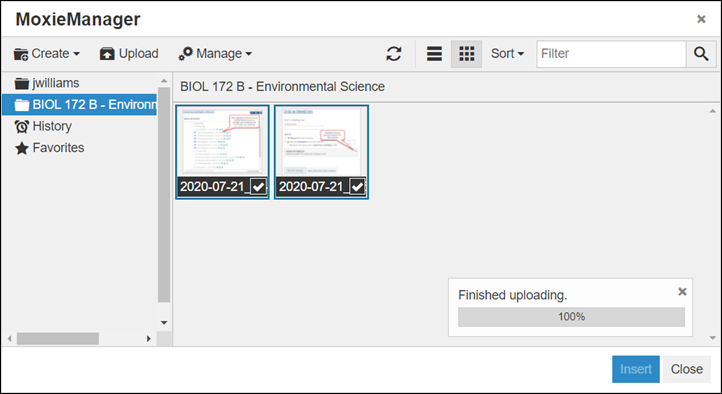722x394 pixels.
Task: Click the Insert button
Action: (636, 369)
